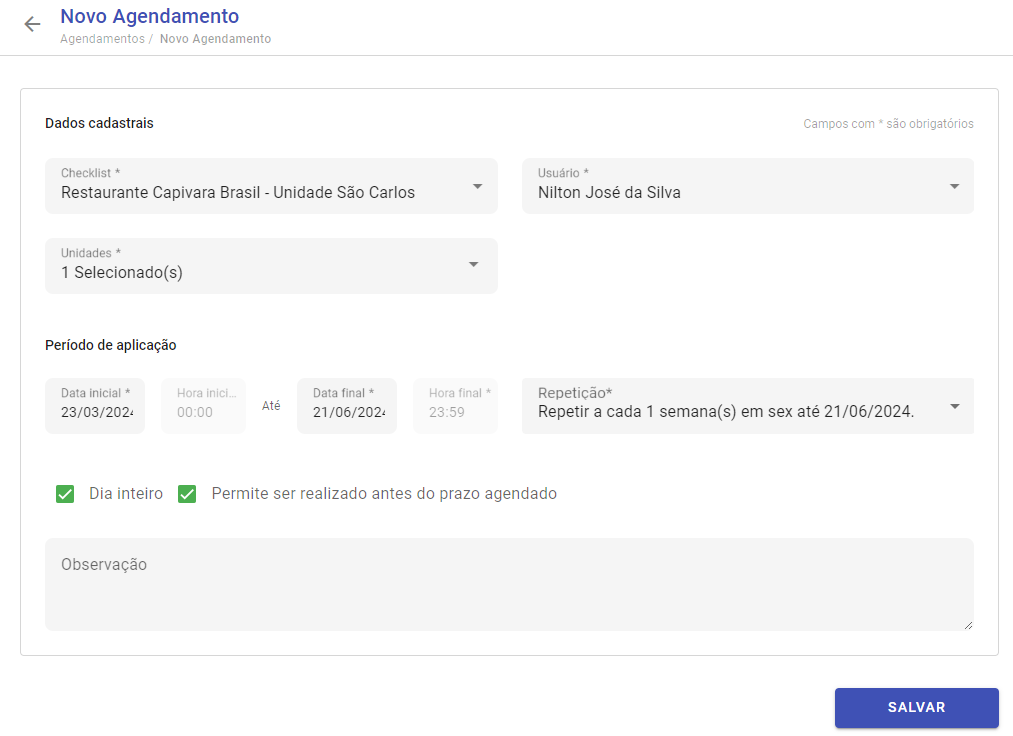Click the Hora final 23:59 field
The image size is (1013, 736).
pos(455,406)
